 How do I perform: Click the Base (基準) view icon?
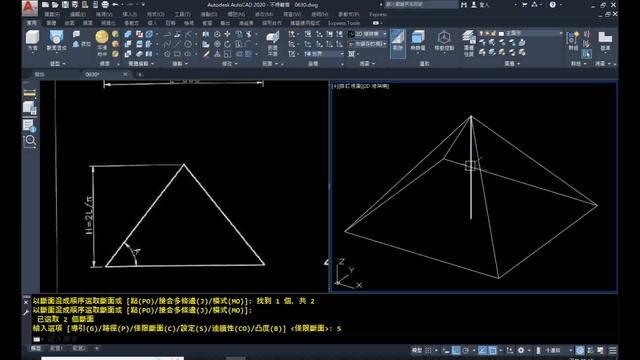pyautogui.click(x=605, y=41)
